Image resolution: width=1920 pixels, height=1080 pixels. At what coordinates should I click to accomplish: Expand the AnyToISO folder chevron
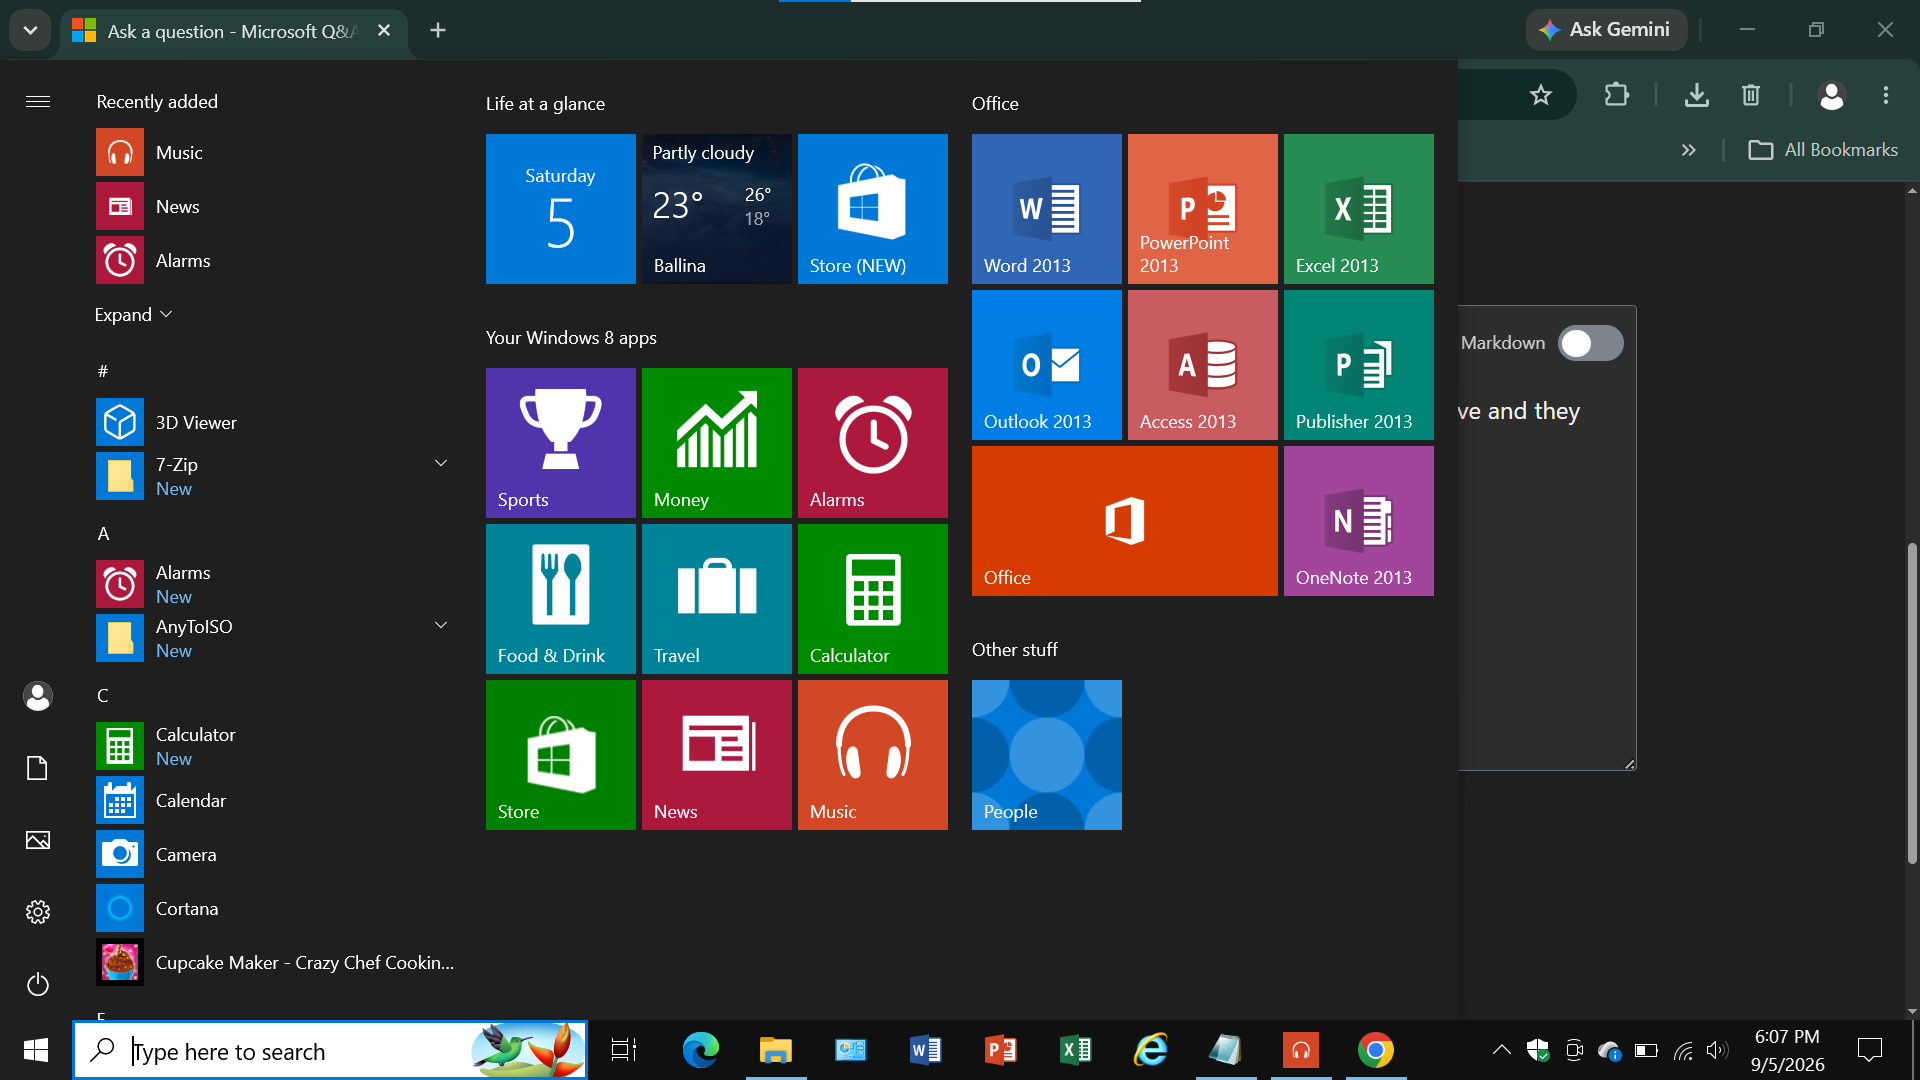(x=440, y=625)
